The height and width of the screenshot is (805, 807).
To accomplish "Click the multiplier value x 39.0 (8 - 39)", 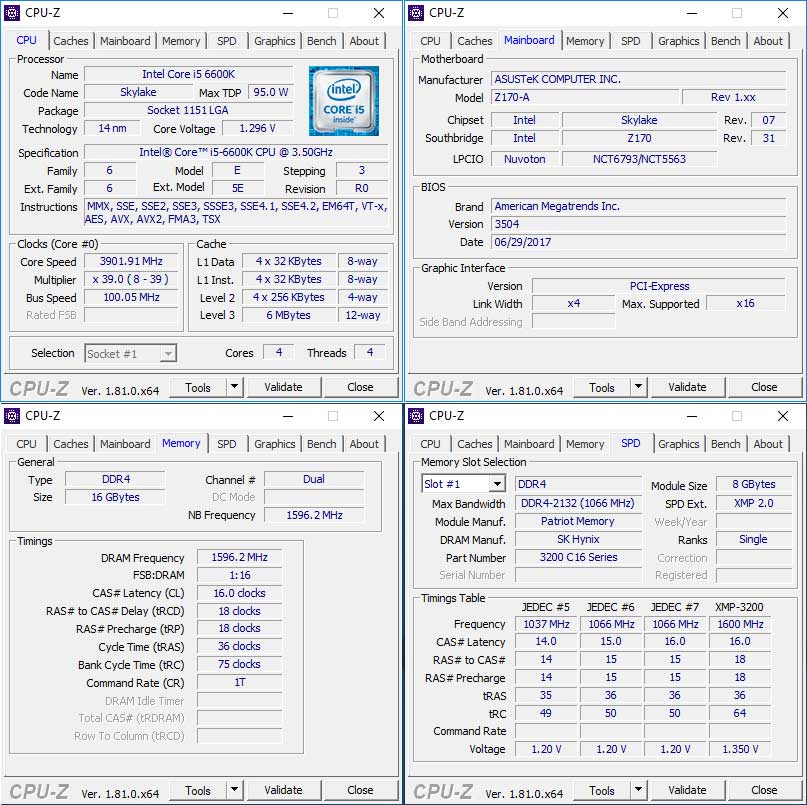I will pos(131,279).
